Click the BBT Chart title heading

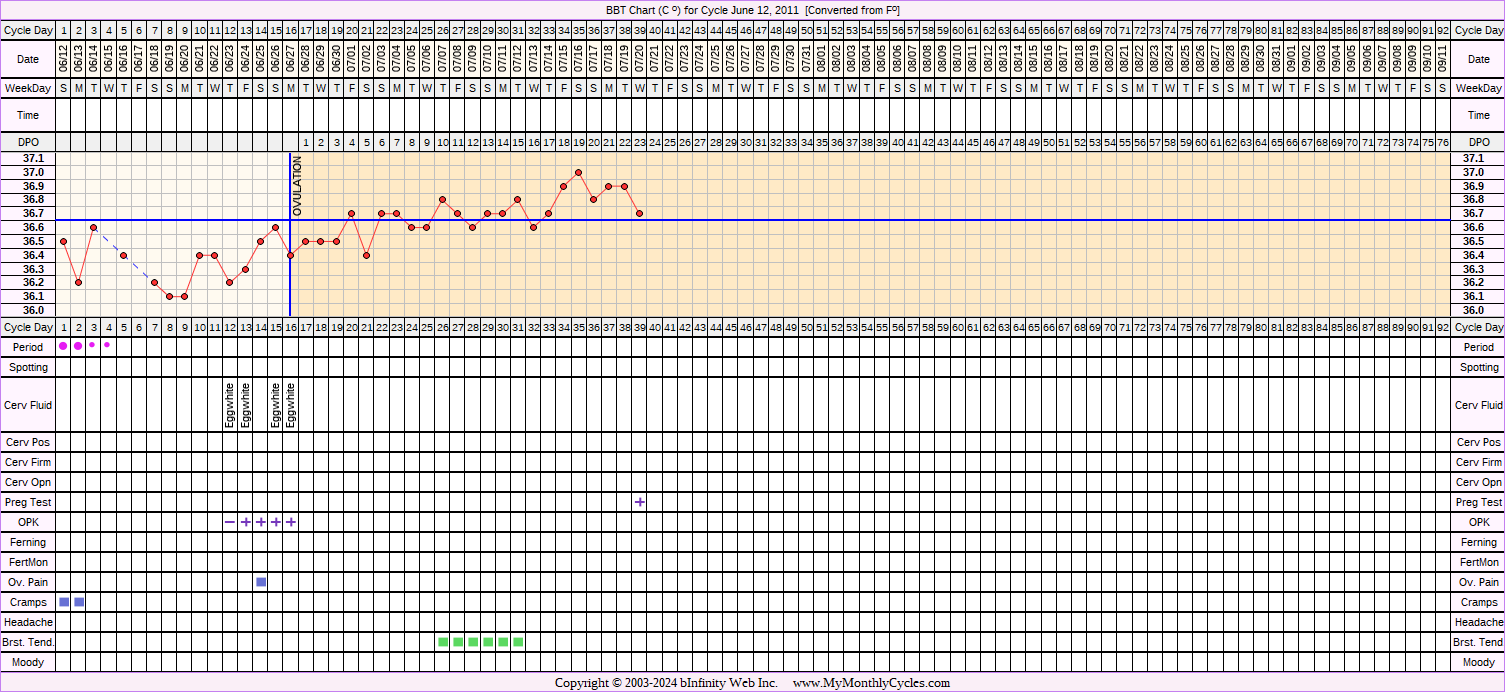coord(752,10)
